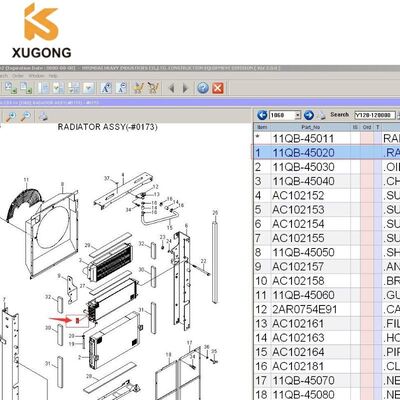Click the red X toolbar icon
The width and height of the screenshot is (400, 400).
(218, 88)
